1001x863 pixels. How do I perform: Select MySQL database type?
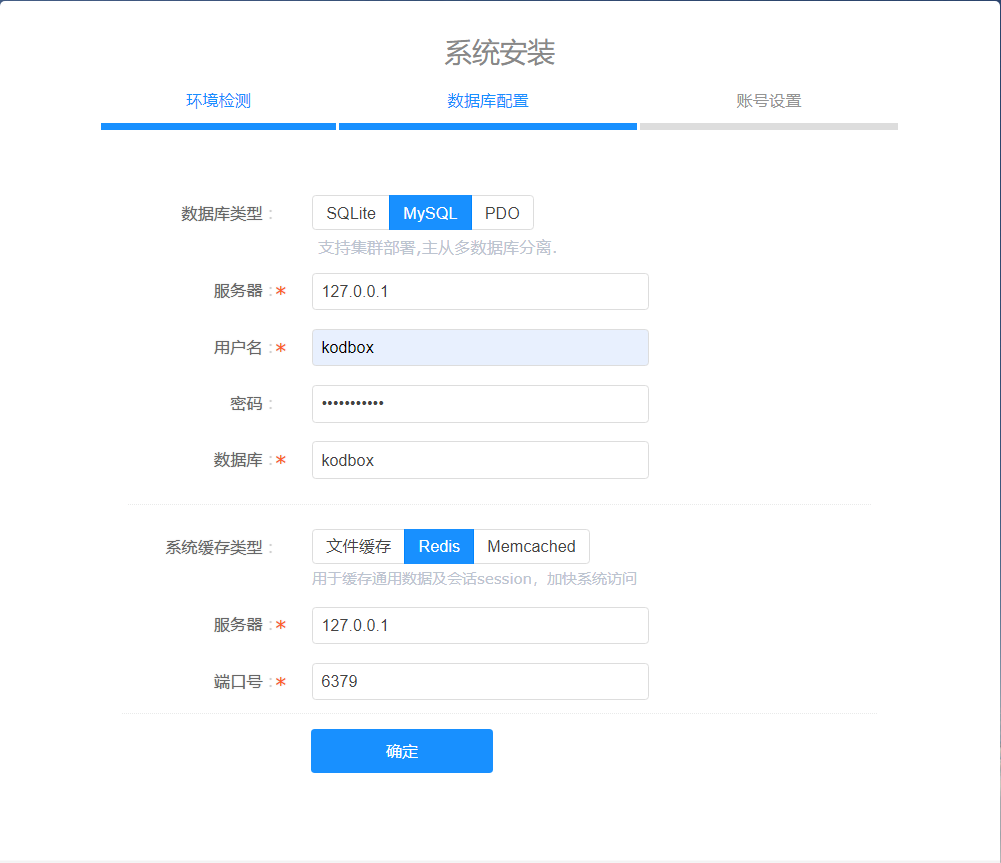click(430, 213)
